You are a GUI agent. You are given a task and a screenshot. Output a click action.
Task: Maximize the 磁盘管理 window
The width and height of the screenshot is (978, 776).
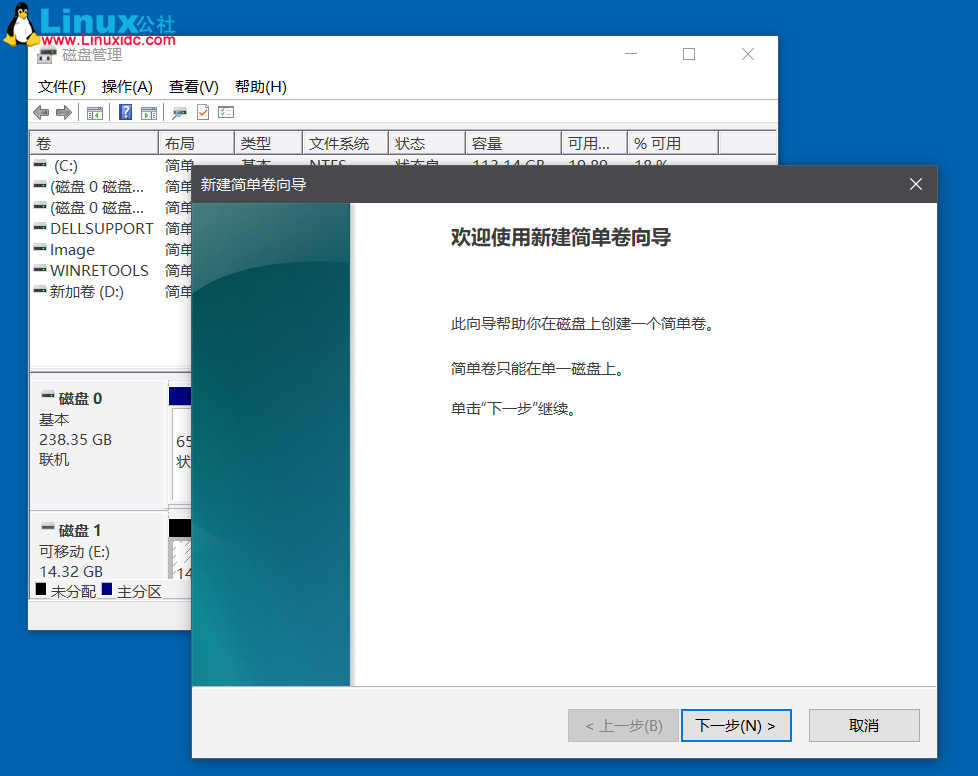[x=689, y=54]
